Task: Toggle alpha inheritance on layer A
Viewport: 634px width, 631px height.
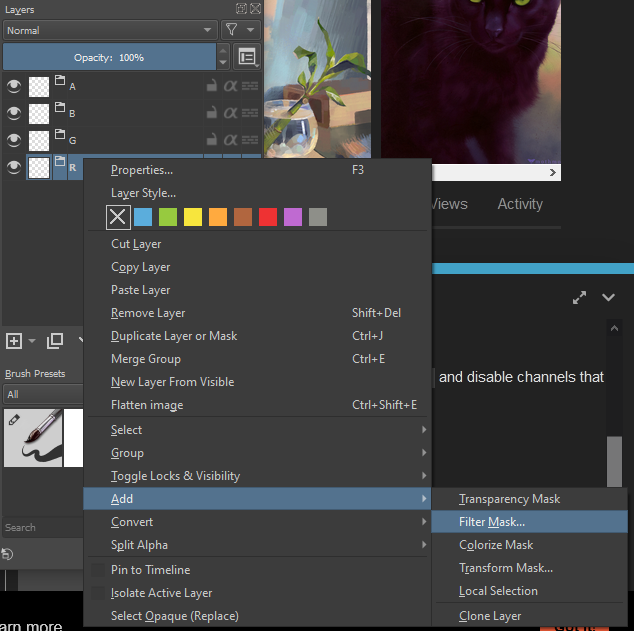Action: tap(230, 86)
